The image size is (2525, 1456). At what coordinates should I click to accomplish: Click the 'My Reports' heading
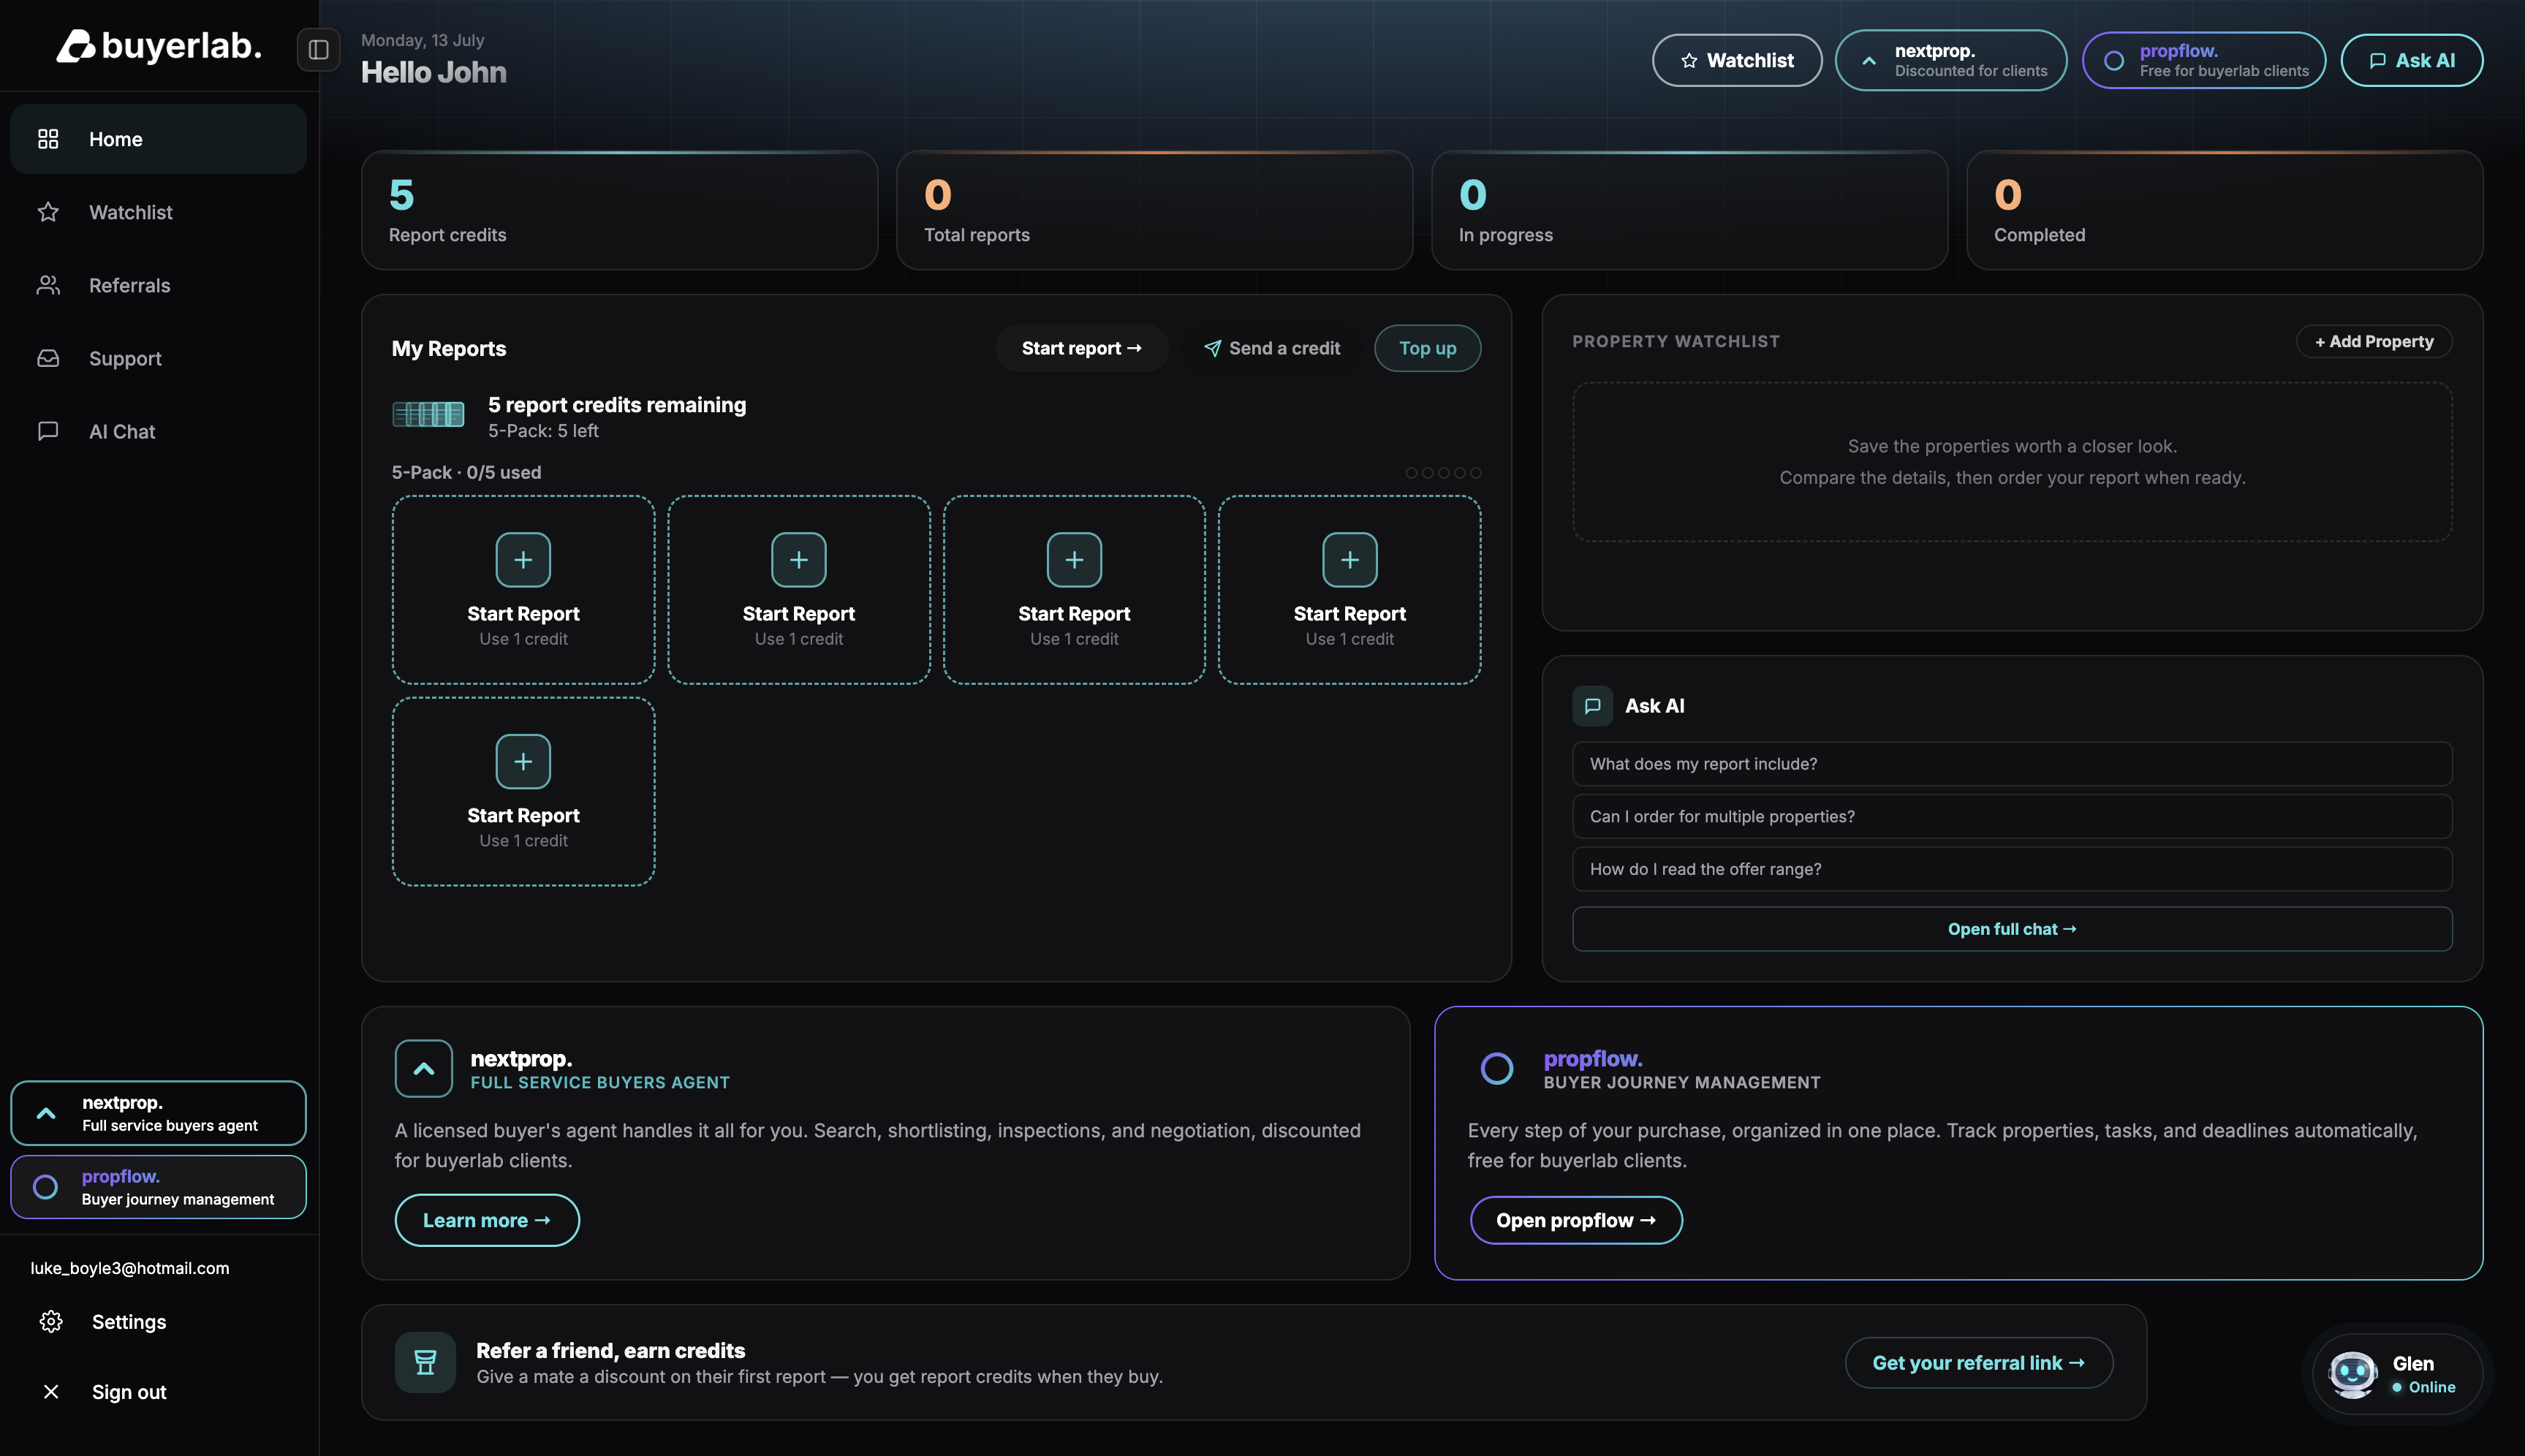click(449, 349)
